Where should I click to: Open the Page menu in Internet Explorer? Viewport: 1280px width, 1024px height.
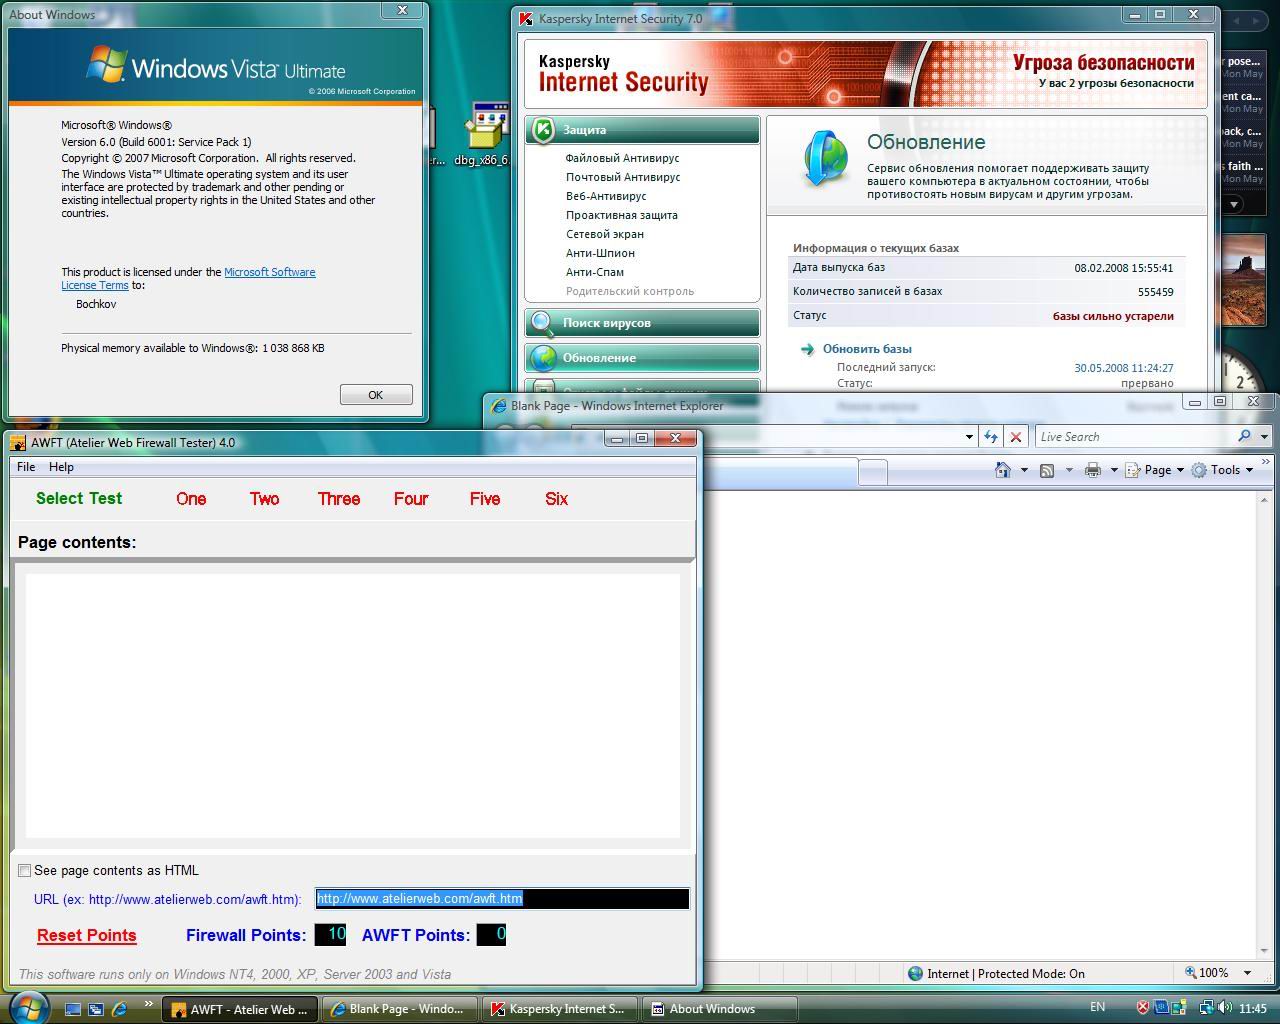(x=1154, y=470)
